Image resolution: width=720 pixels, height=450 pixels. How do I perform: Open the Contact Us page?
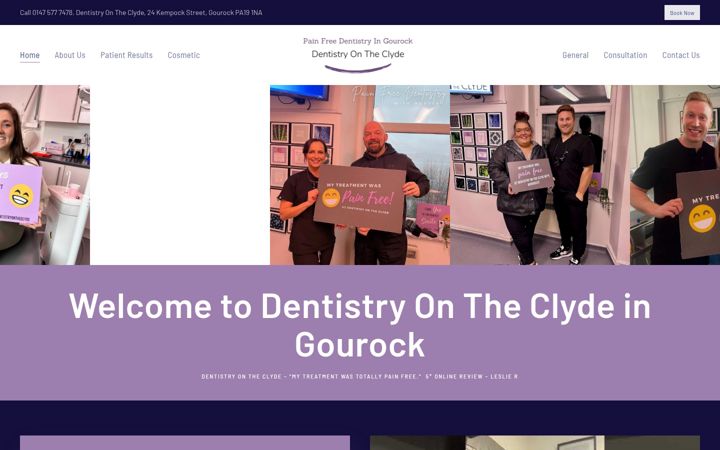tap(681, 55)
